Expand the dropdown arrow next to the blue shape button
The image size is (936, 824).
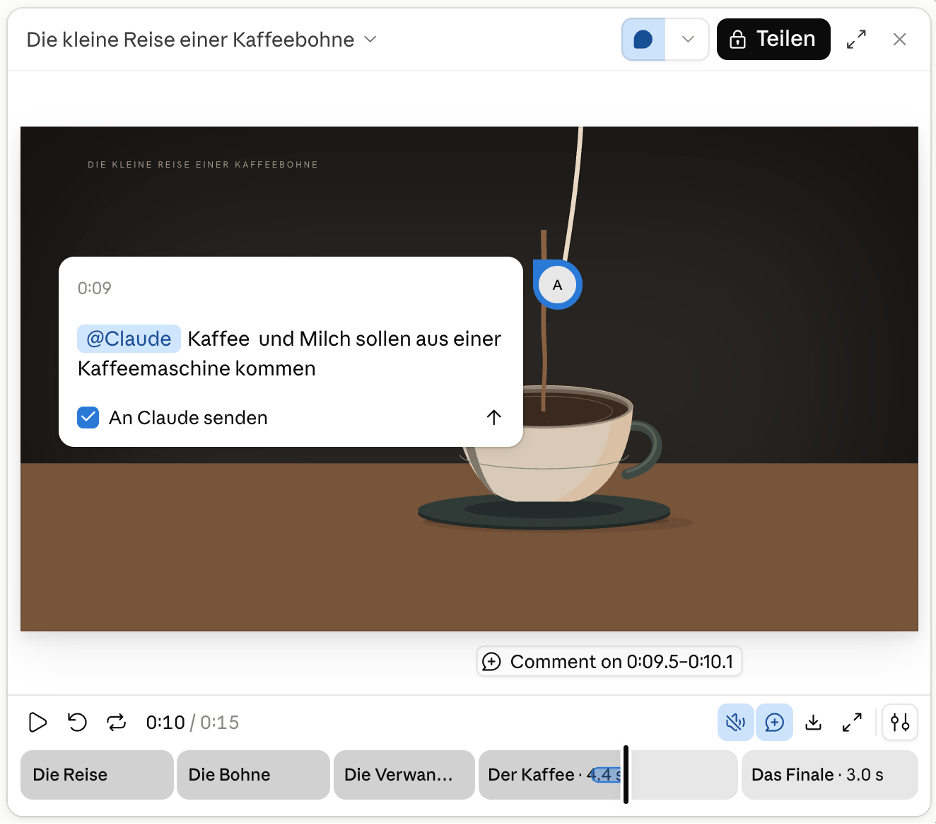point(687,39)
